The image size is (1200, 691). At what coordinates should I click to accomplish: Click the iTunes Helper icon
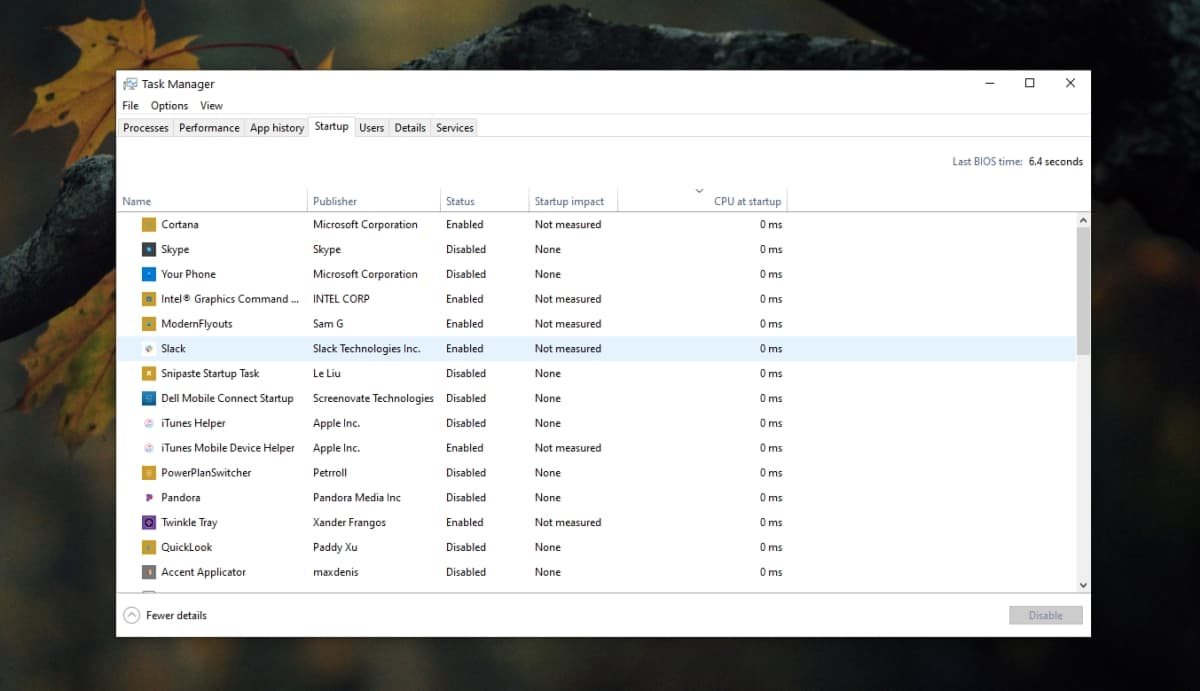[149, 423]
